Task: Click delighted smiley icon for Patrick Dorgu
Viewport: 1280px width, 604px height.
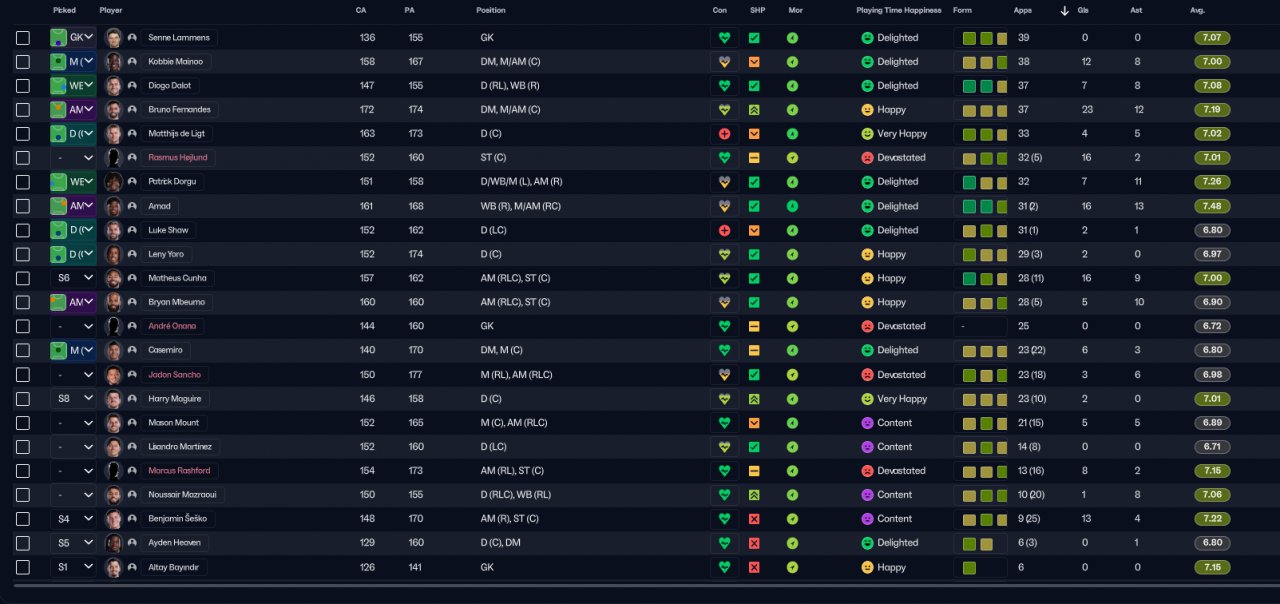Action: 867,182
